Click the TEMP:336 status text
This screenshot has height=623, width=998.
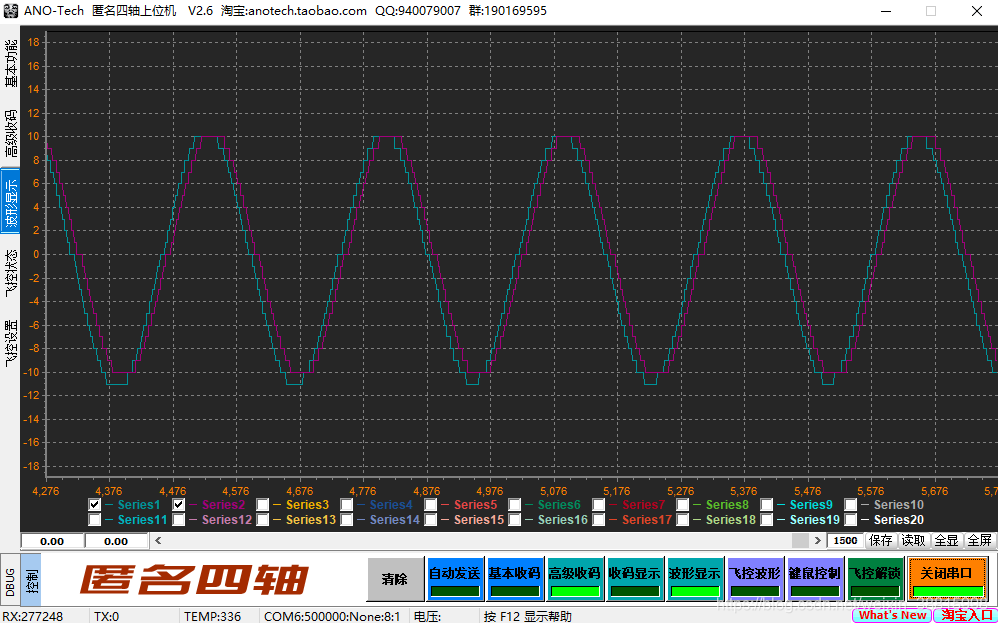point(213,616)
